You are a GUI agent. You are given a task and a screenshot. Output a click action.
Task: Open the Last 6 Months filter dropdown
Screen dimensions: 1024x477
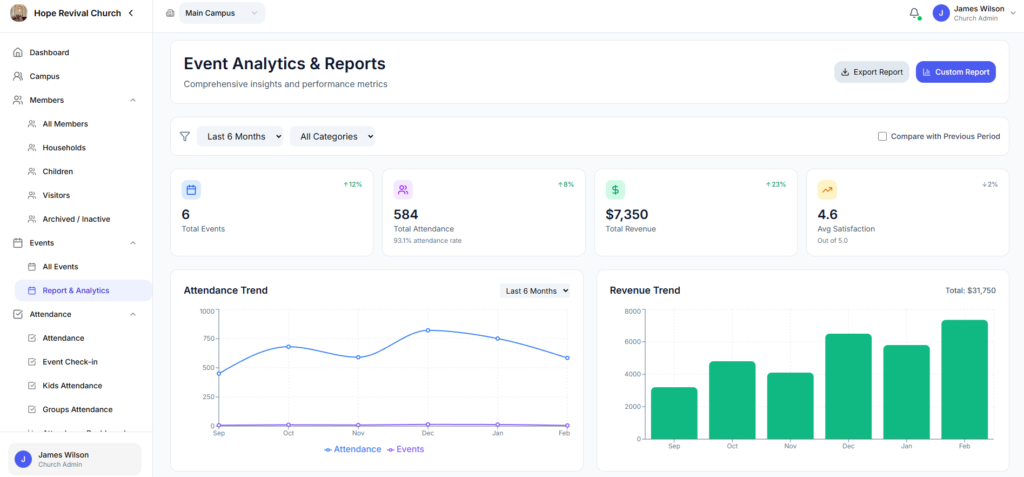coord(240,137)
